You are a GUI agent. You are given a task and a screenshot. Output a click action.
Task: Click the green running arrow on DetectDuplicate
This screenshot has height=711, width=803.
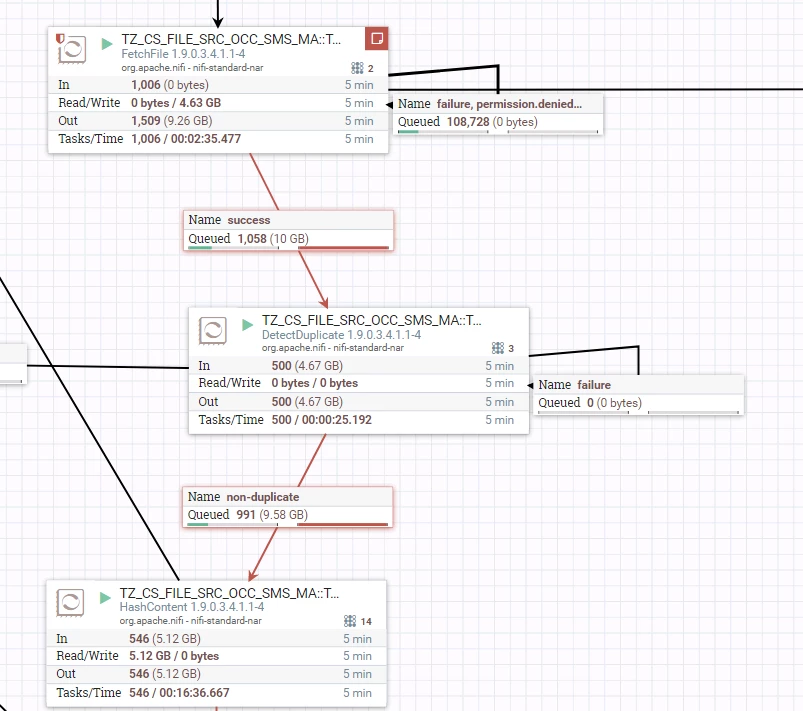pyautogui.click(x=248, y=324)
